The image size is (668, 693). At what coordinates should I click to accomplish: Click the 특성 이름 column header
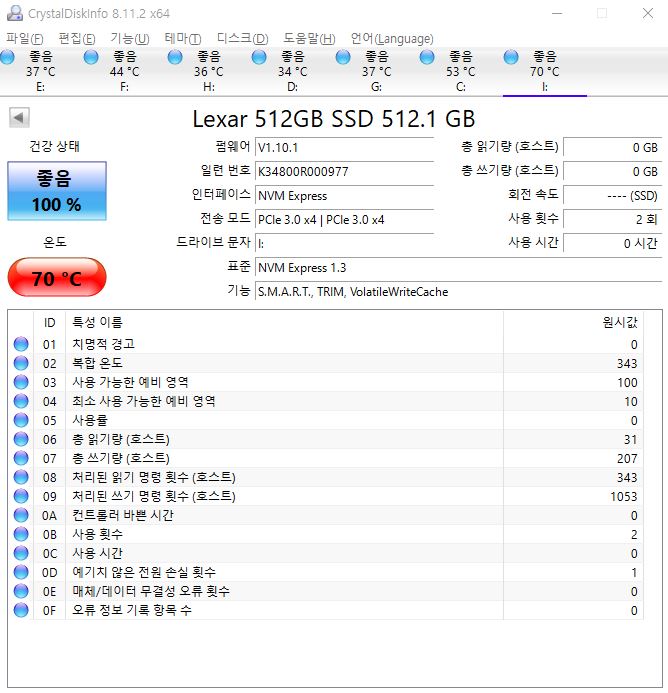(x=284, y=322)
